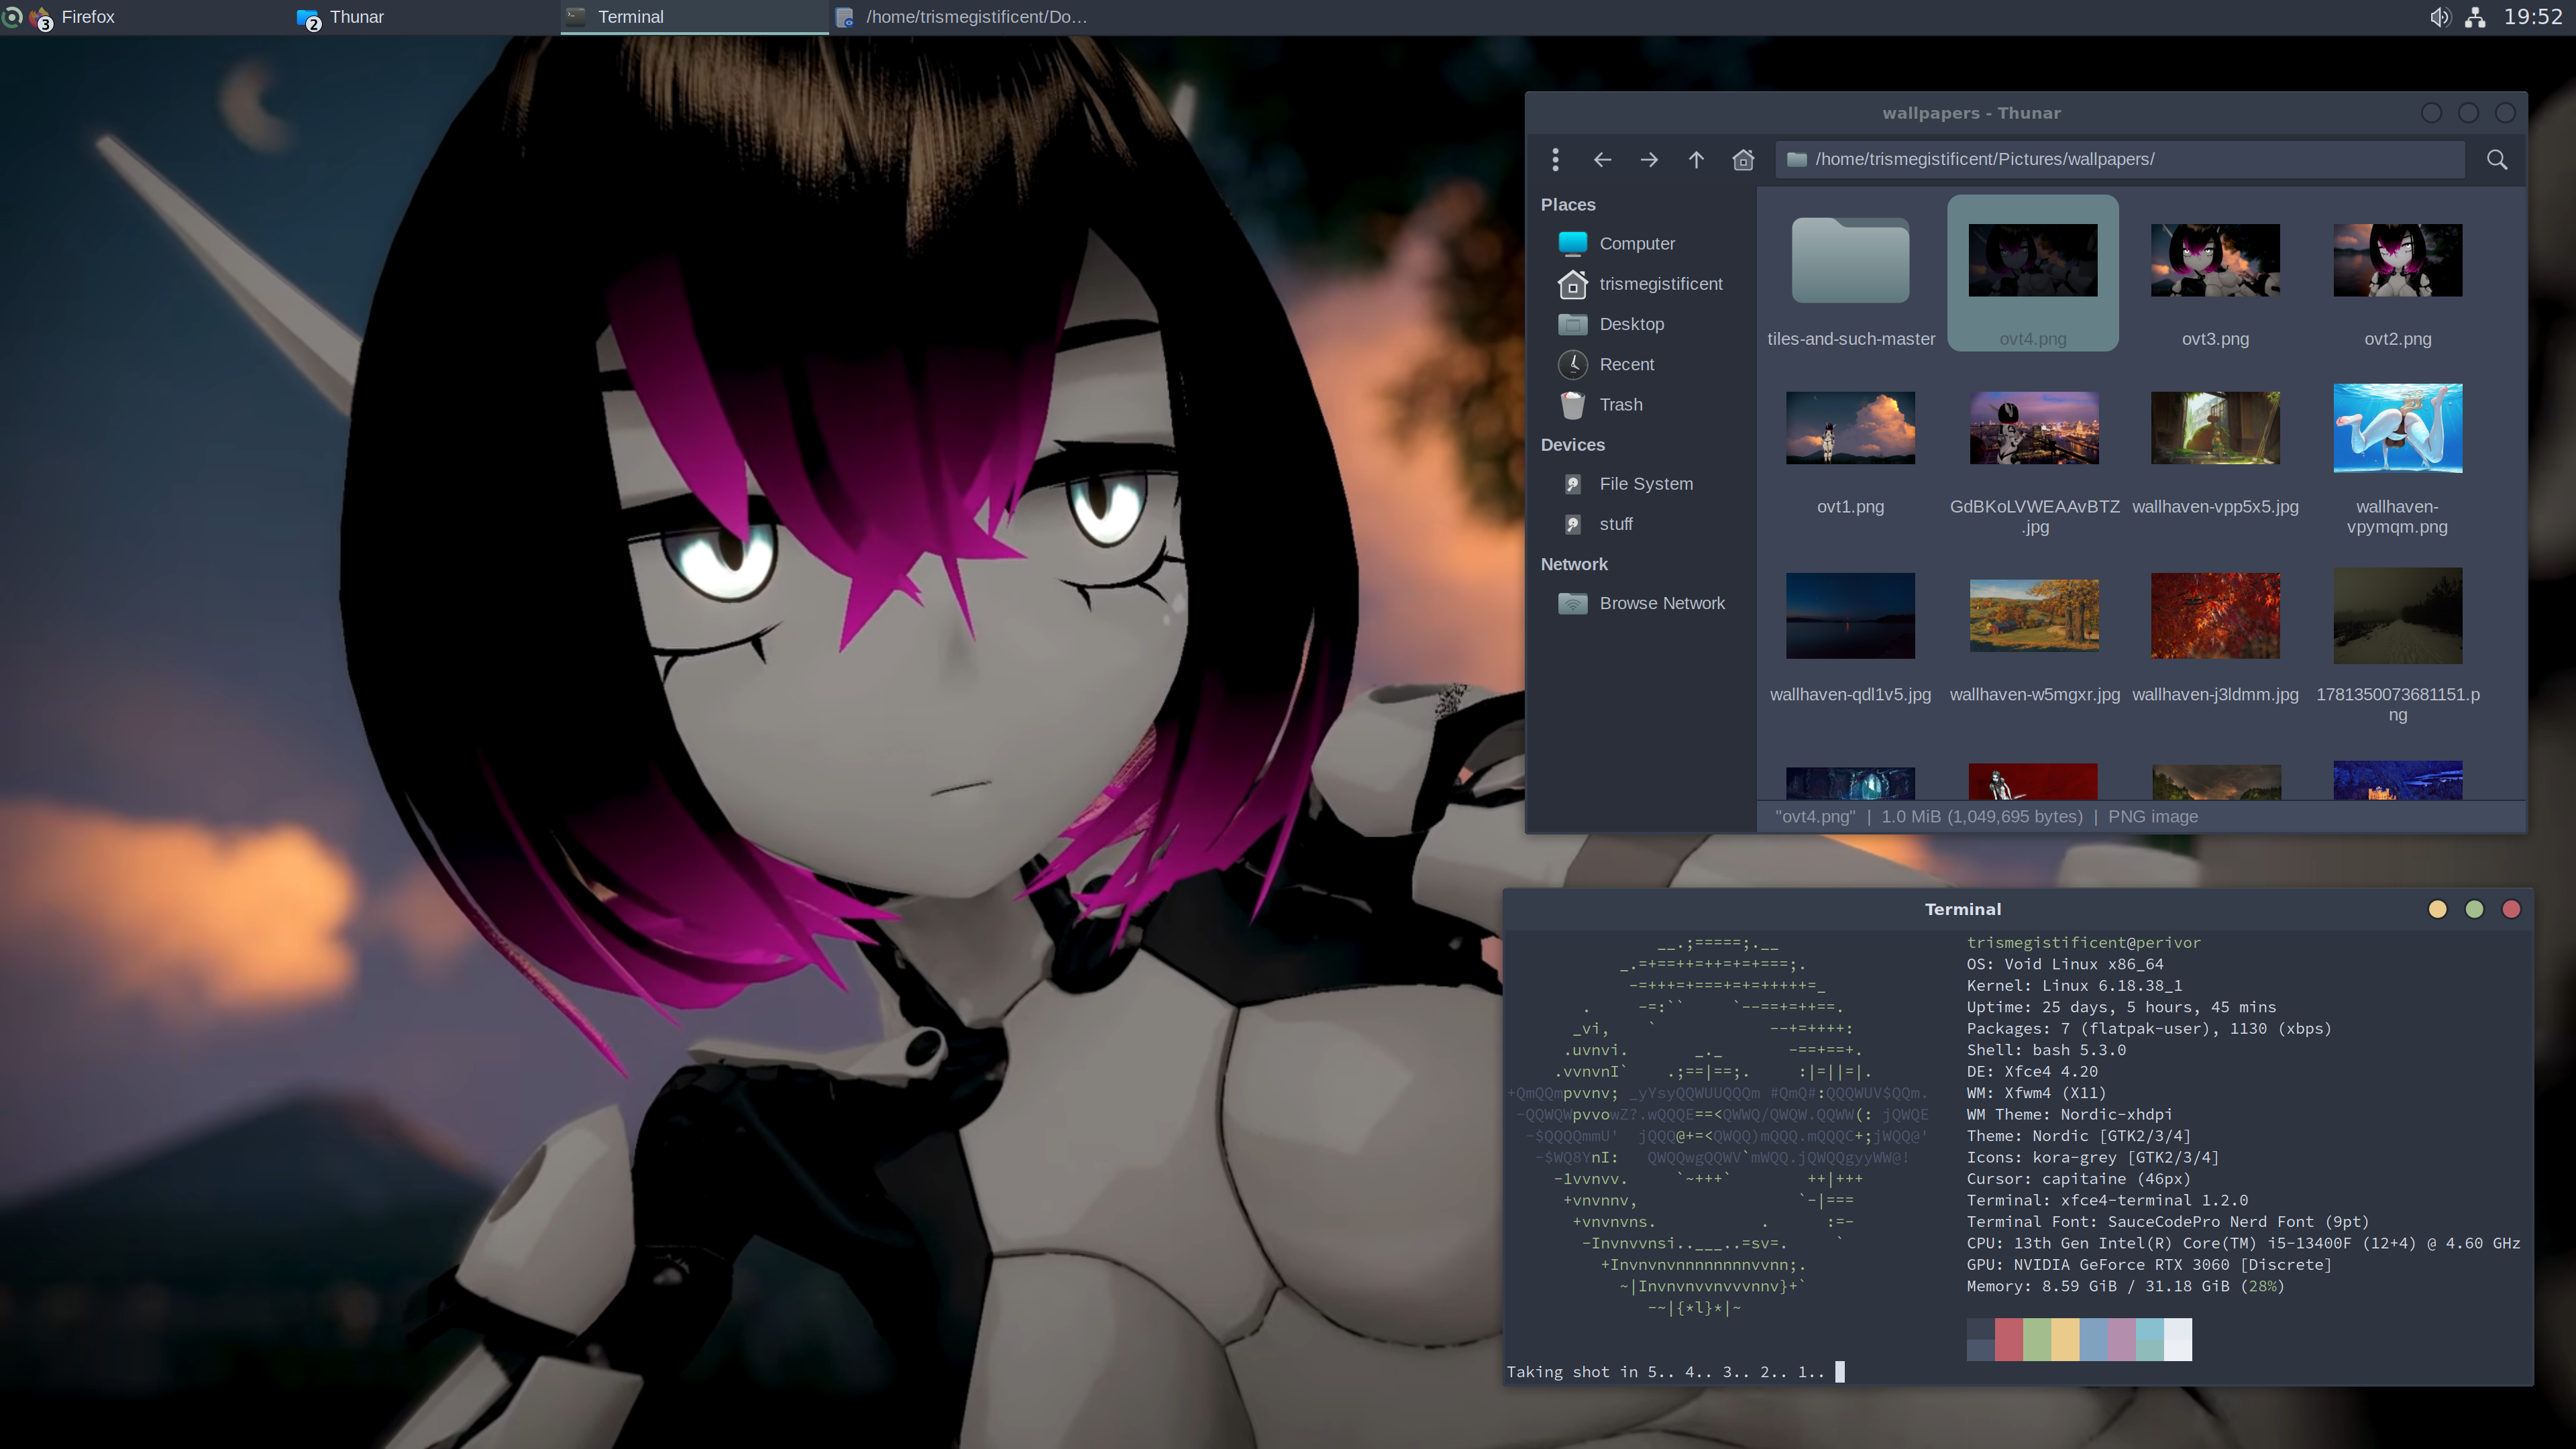
Task: Select the wallhaven-j3ldmm.jpg thumbnail
Action: 2215,616
